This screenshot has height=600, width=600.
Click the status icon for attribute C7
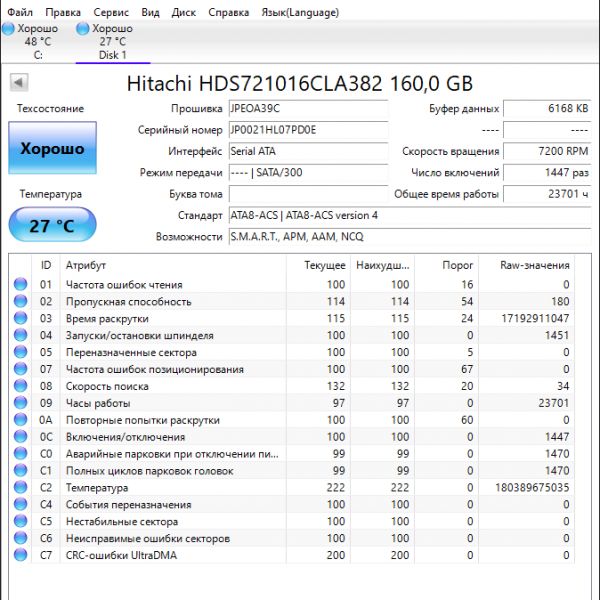coord(21,555)
